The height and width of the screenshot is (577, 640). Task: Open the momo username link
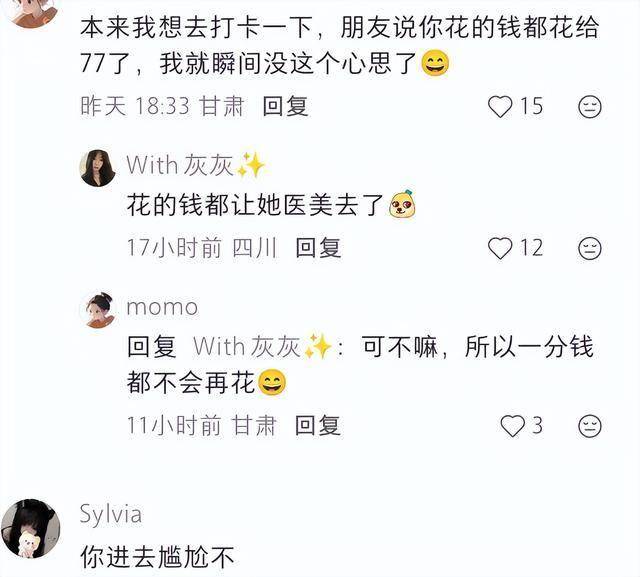[162, 308]
